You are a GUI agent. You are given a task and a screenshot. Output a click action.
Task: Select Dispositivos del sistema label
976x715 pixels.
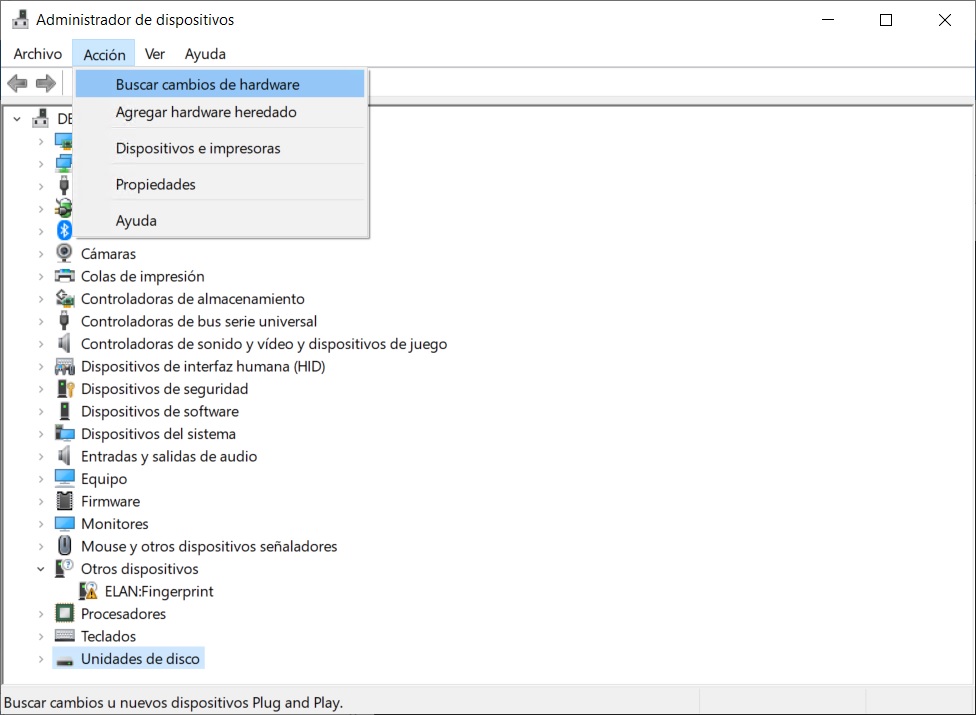[158, 434]
